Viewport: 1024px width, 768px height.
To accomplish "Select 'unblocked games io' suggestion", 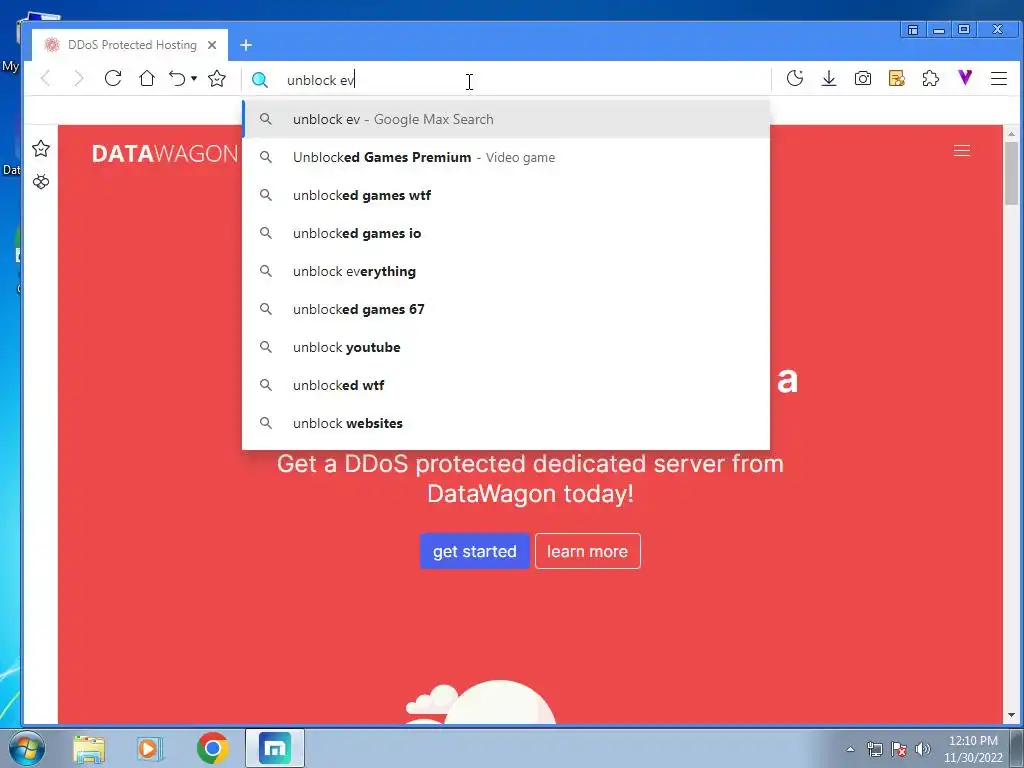I will coord(506,233).
